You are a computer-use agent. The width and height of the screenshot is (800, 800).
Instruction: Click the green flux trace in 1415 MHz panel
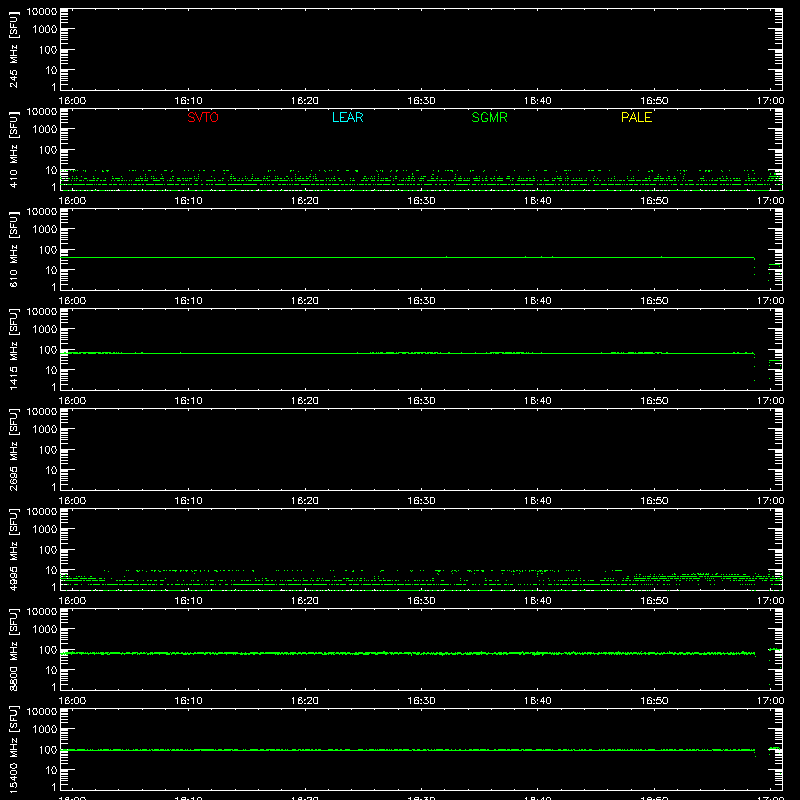point(407,353)
